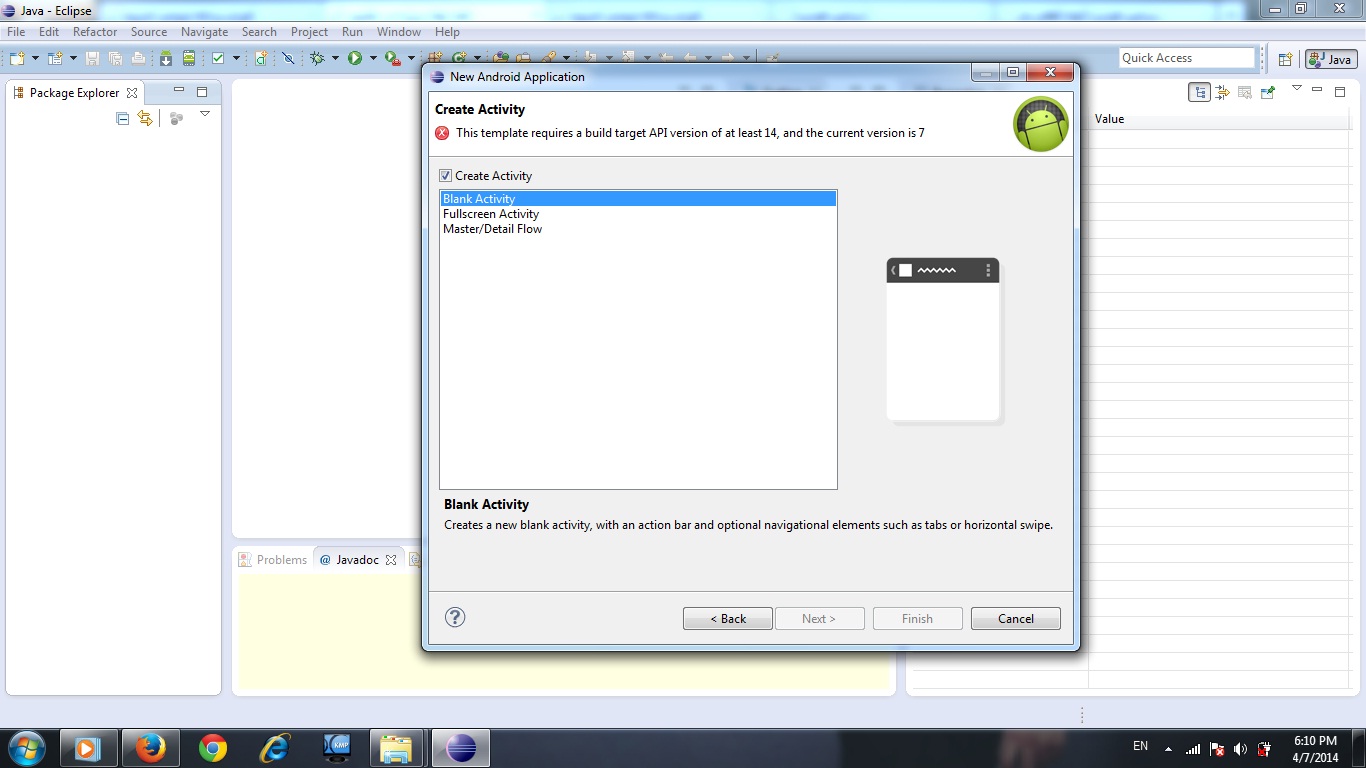1366x768 pixels.
Task: Open Internet Explorer from the taskbar
Action: coord(274,748)
